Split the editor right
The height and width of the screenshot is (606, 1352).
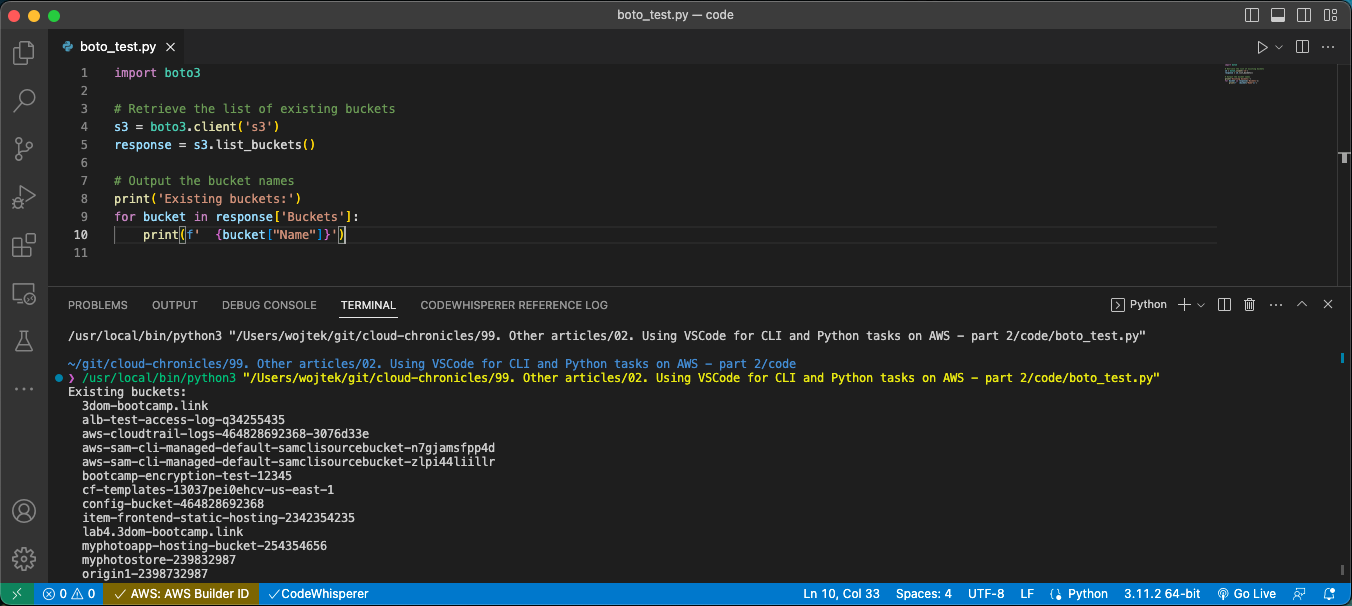point(1303,47)
